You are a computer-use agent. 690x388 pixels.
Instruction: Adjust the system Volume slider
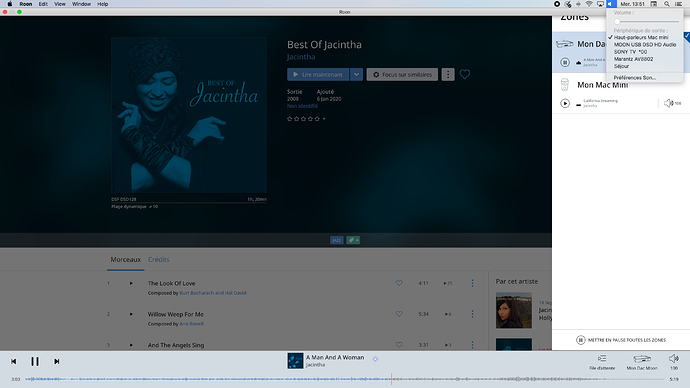646,22
